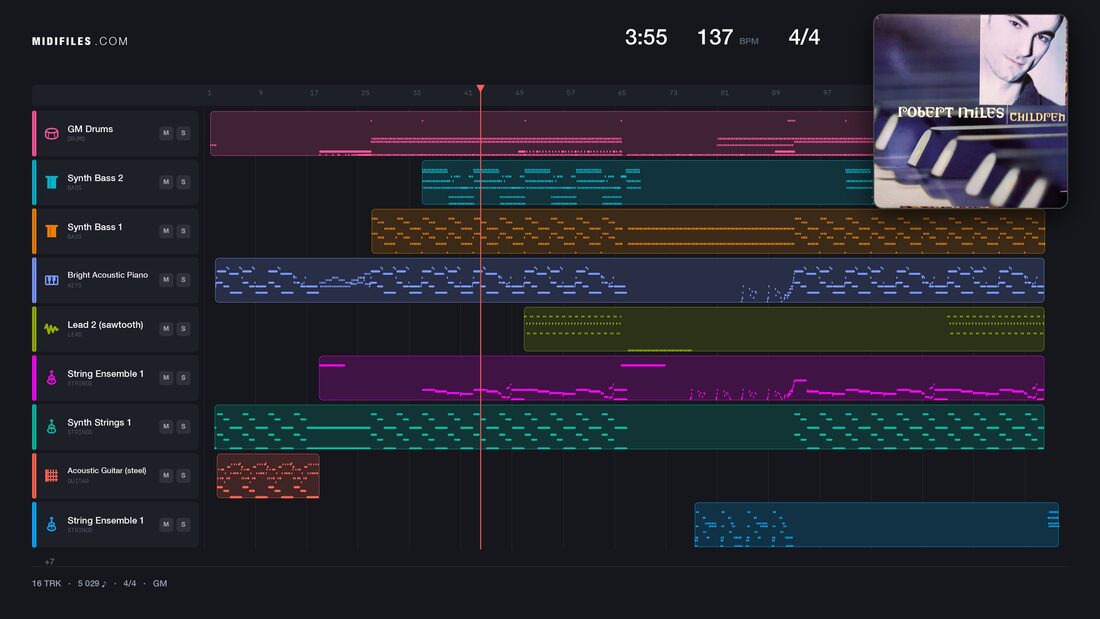
Task: Solo the GM Drums track
Action: click(x=183, y=133)
